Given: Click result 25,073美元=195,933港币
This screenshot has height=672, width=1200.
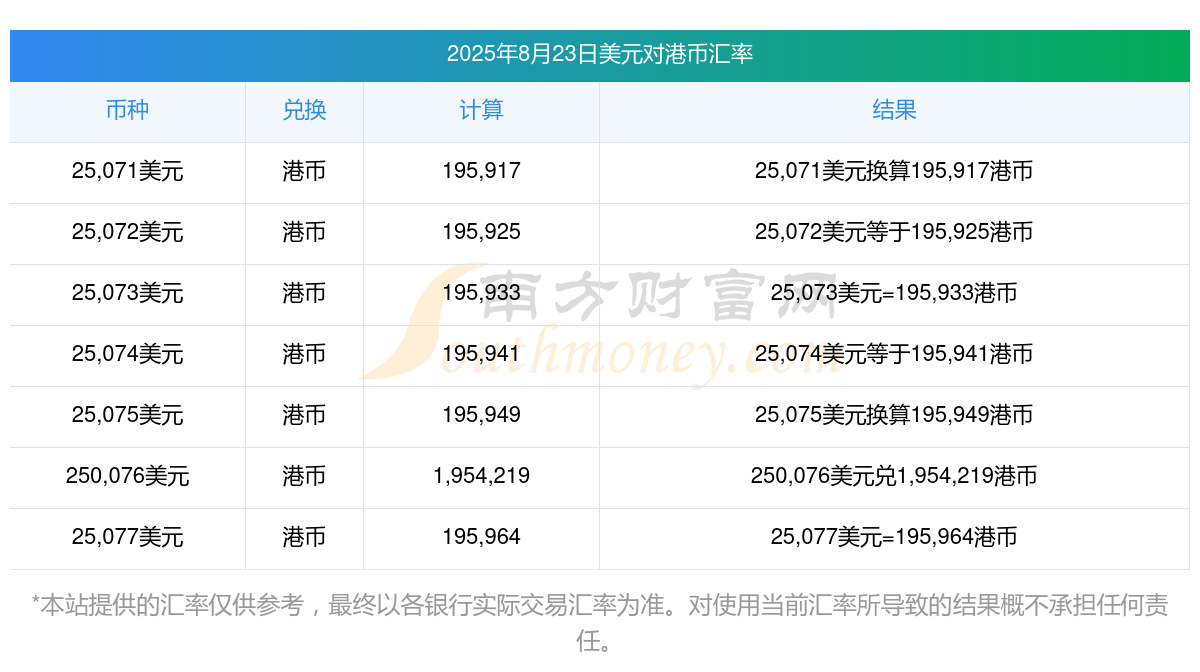Looking at the screenshot, I should click(894, 293).
